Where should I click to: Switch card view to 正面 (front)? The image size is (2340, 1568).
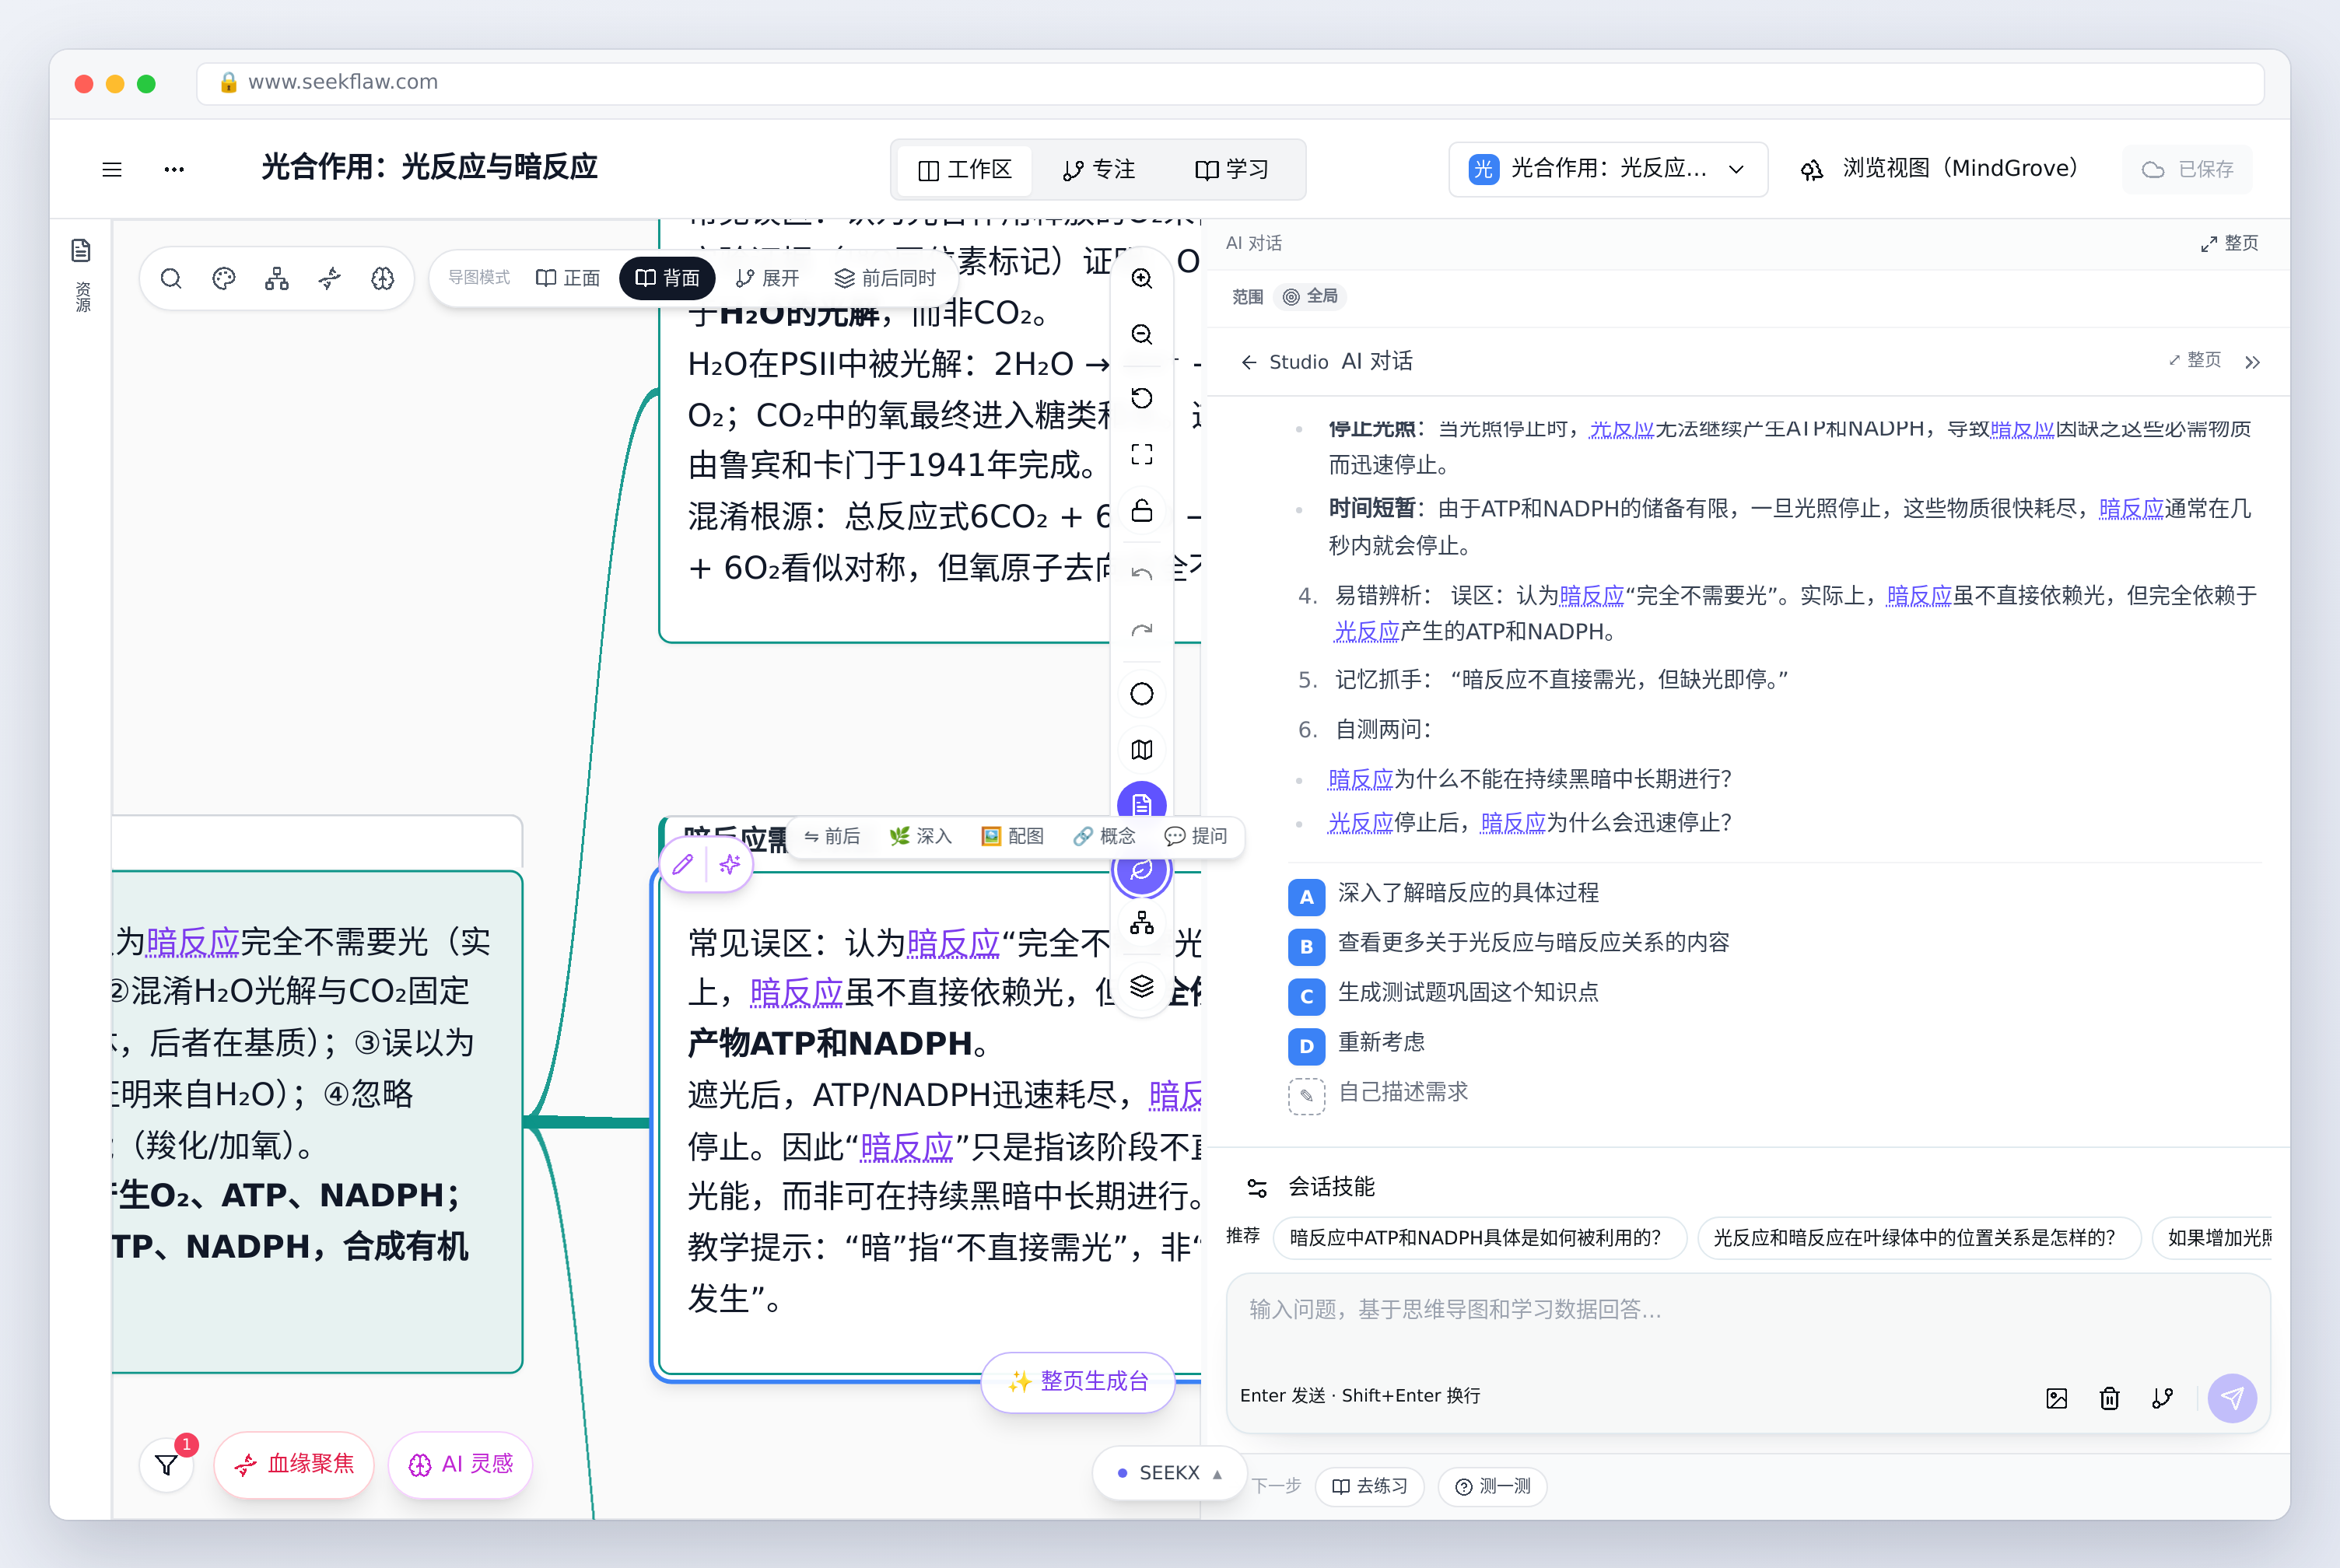(568, 278)
